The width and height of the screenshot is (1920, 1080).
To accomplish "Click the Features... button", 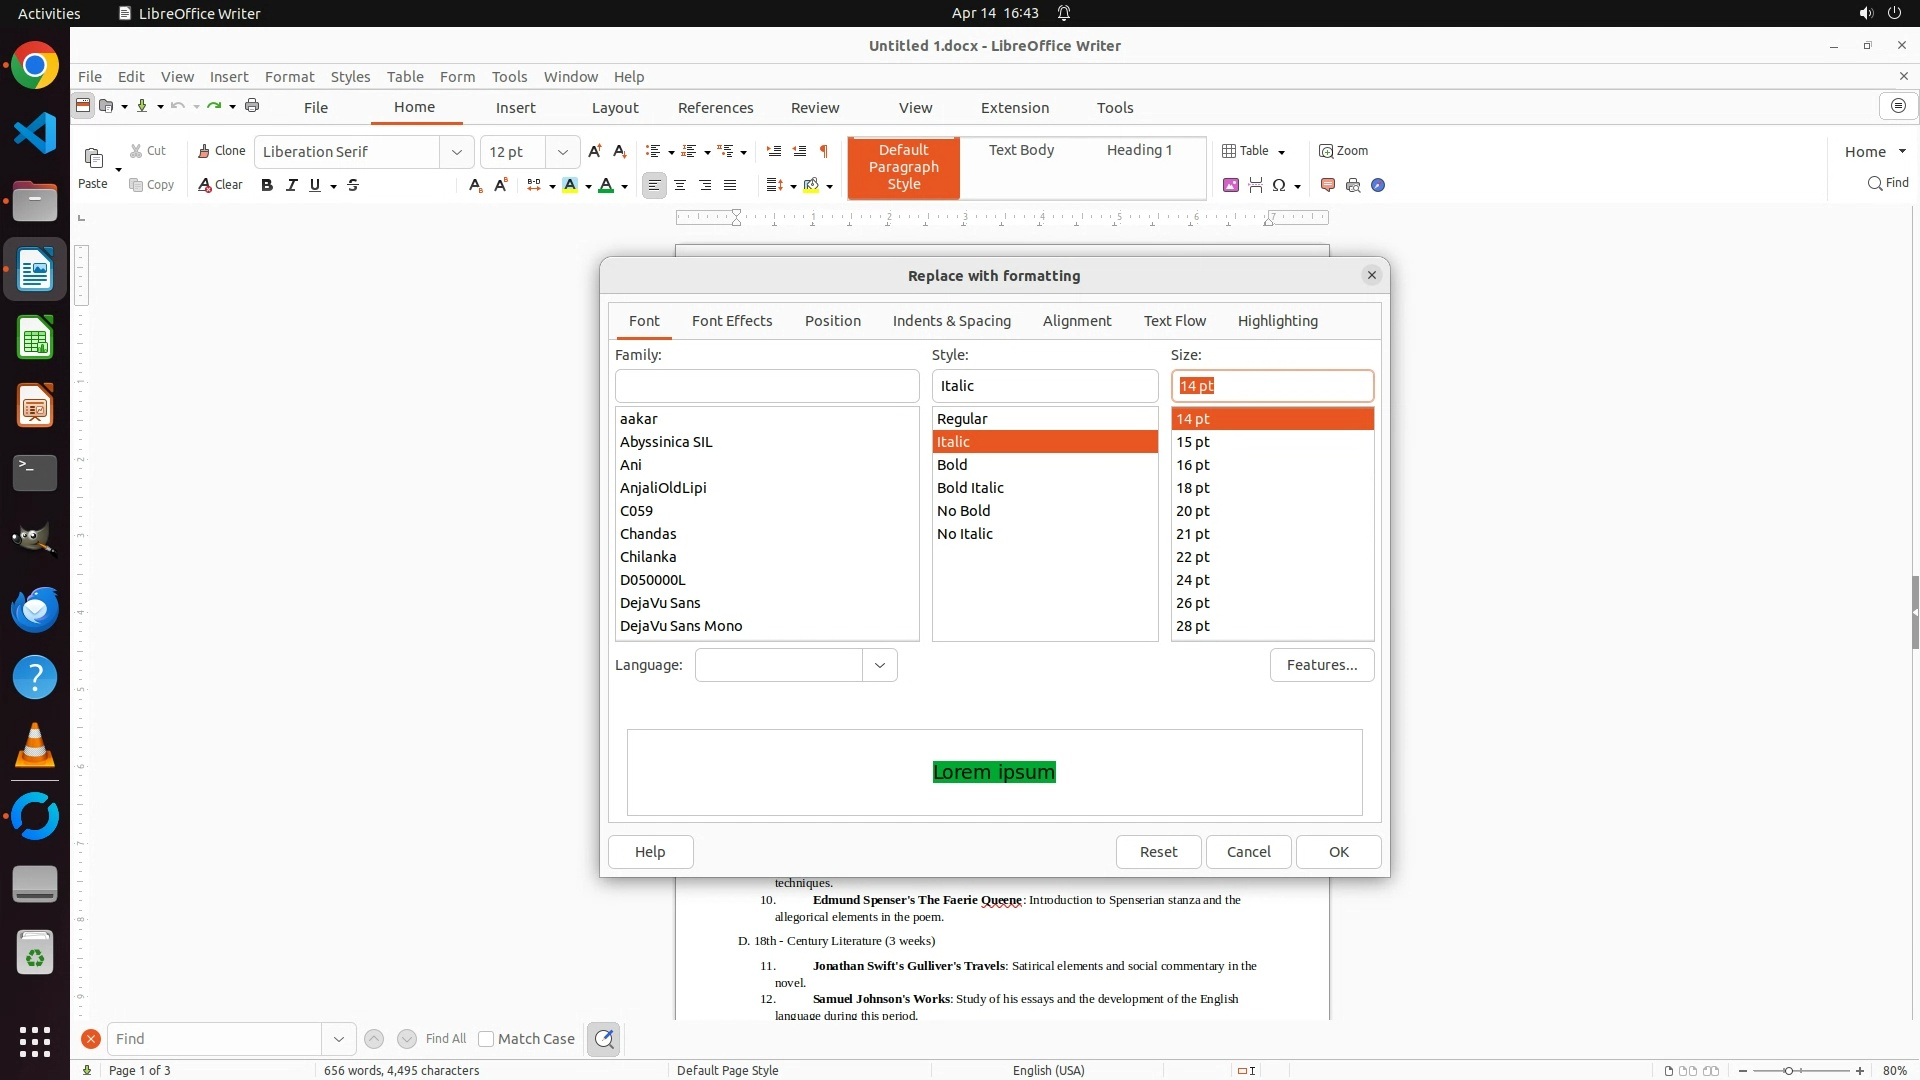I will [1321, 665].
